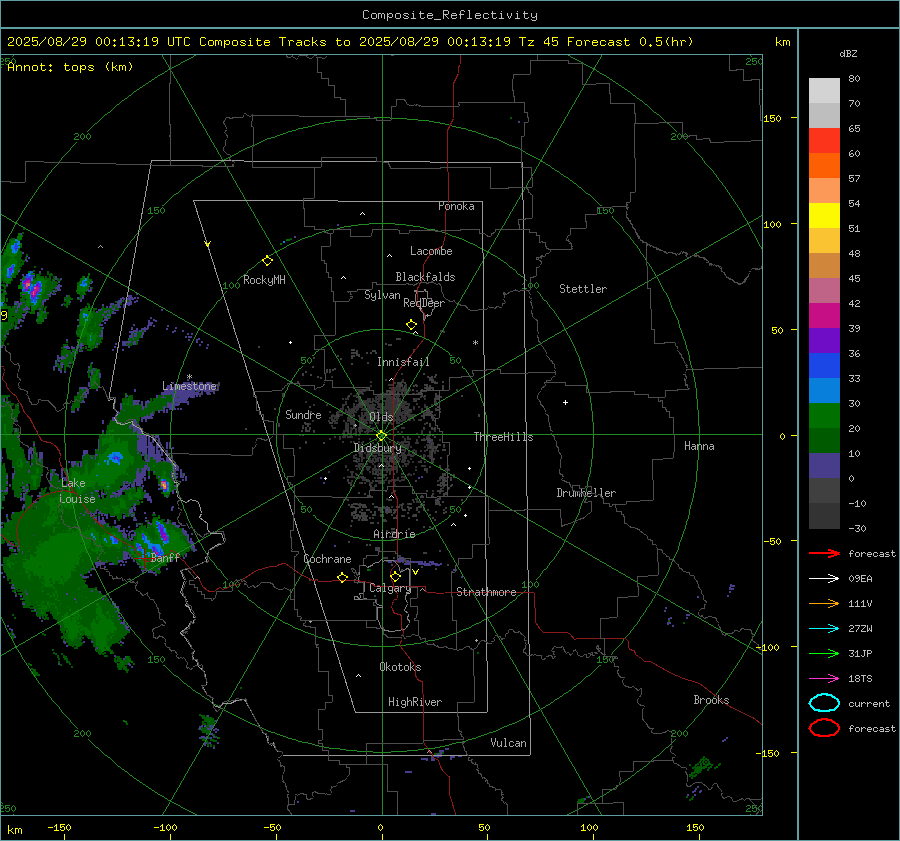Image resolution: width=900 pixels, height=841 pixels.
Task: Click the Composite_Reflectivity title
Action: [450, 15]
